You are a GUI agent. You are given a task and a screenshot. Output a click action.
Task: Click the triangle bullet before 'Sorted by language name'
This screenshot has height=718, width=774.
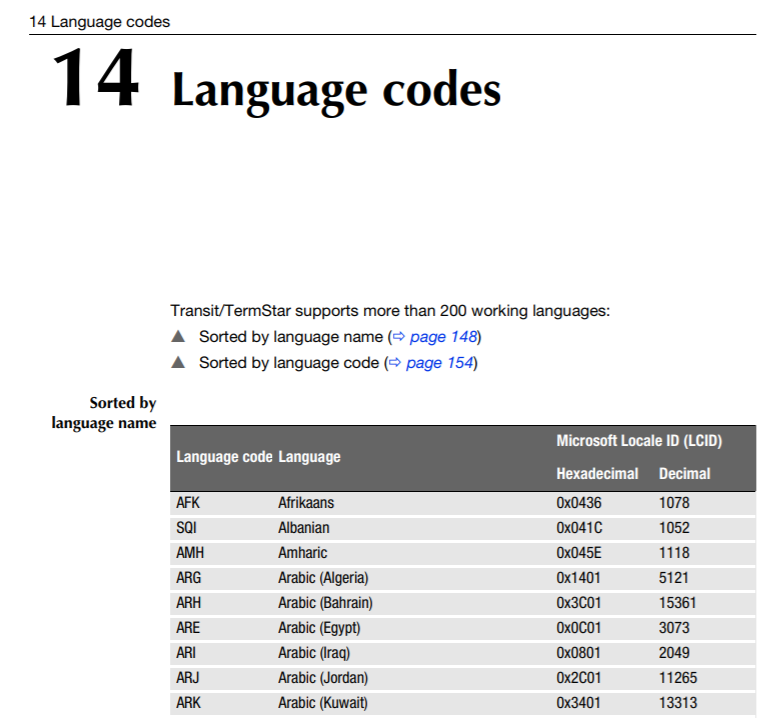point(178,337)
